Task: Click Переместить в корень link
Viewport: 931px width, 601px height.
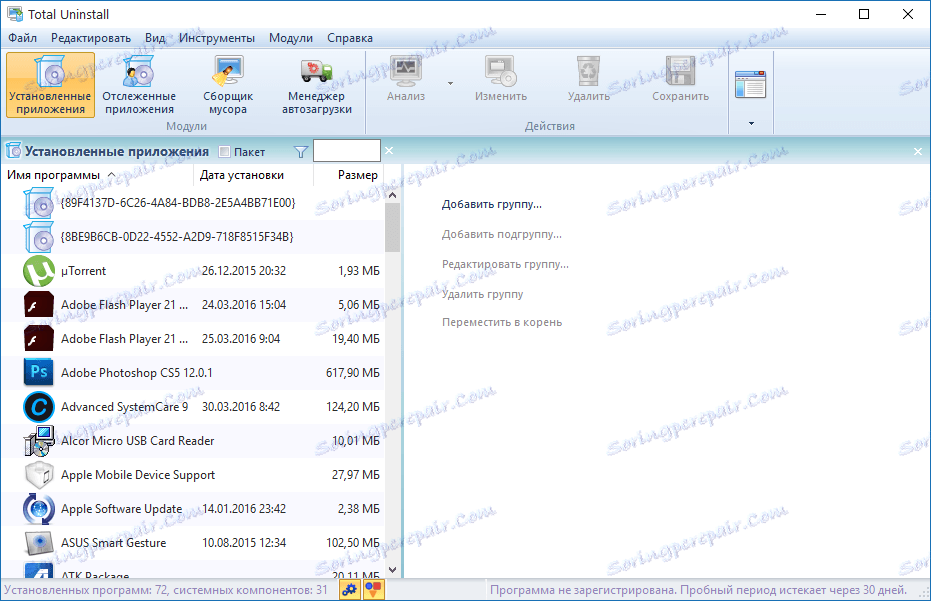Action: (502, 322)
